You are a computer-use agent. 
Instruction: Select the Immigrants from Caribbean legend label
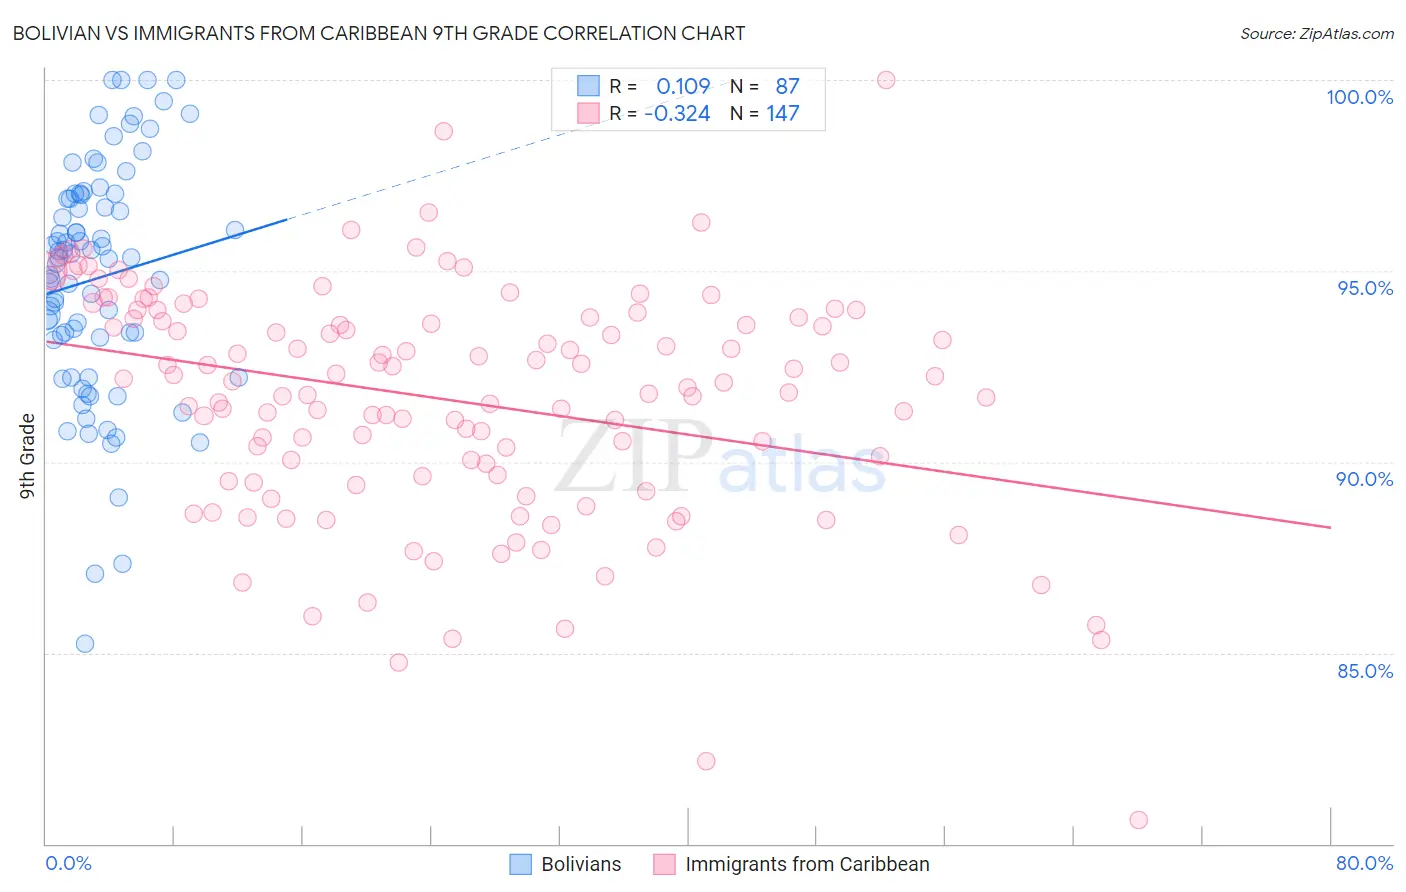click(x=807, y=864)
